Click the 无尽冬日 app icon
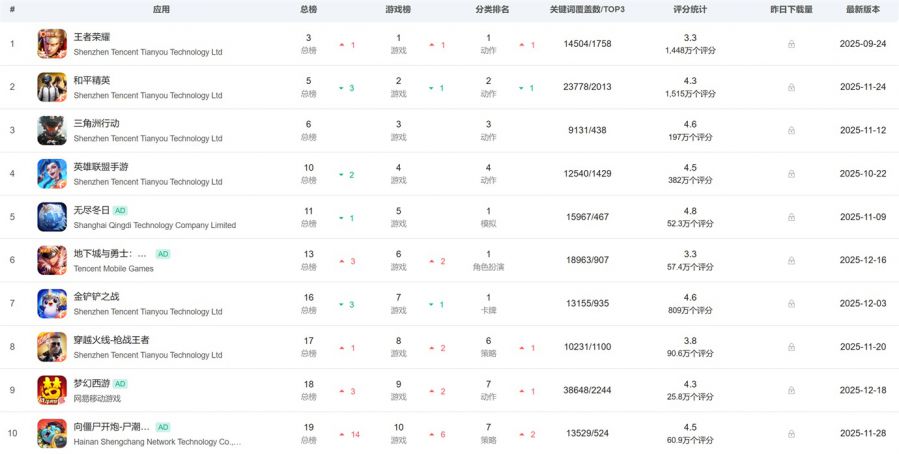 [x=52, y=217]
